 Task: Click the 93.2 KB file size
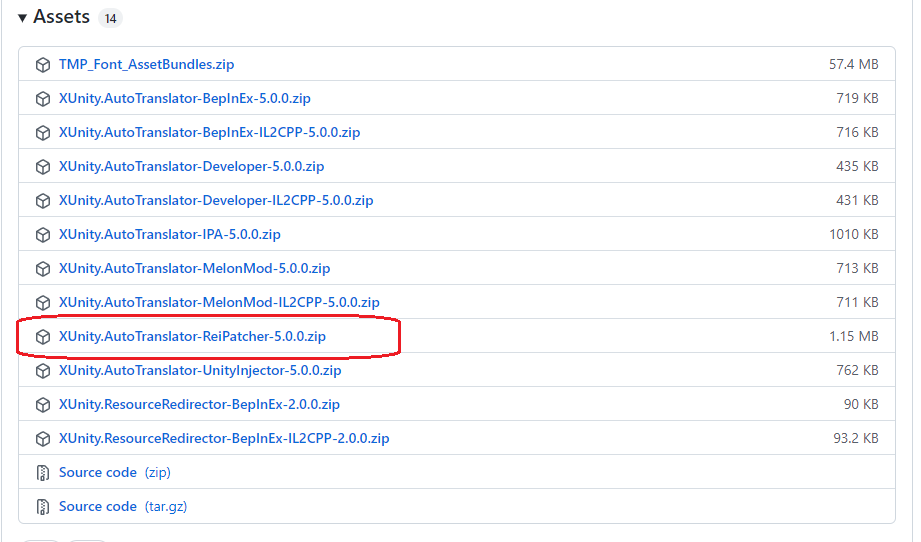point(856,439)
